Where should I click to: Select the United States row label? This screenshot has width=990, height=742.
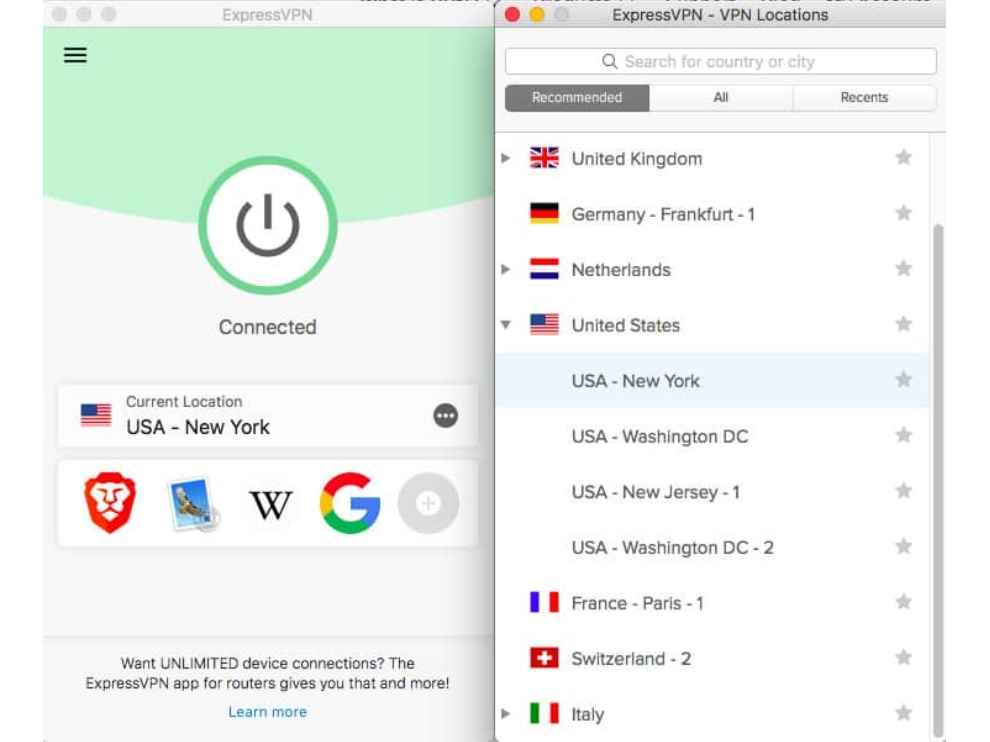click(x=626, y=325)
